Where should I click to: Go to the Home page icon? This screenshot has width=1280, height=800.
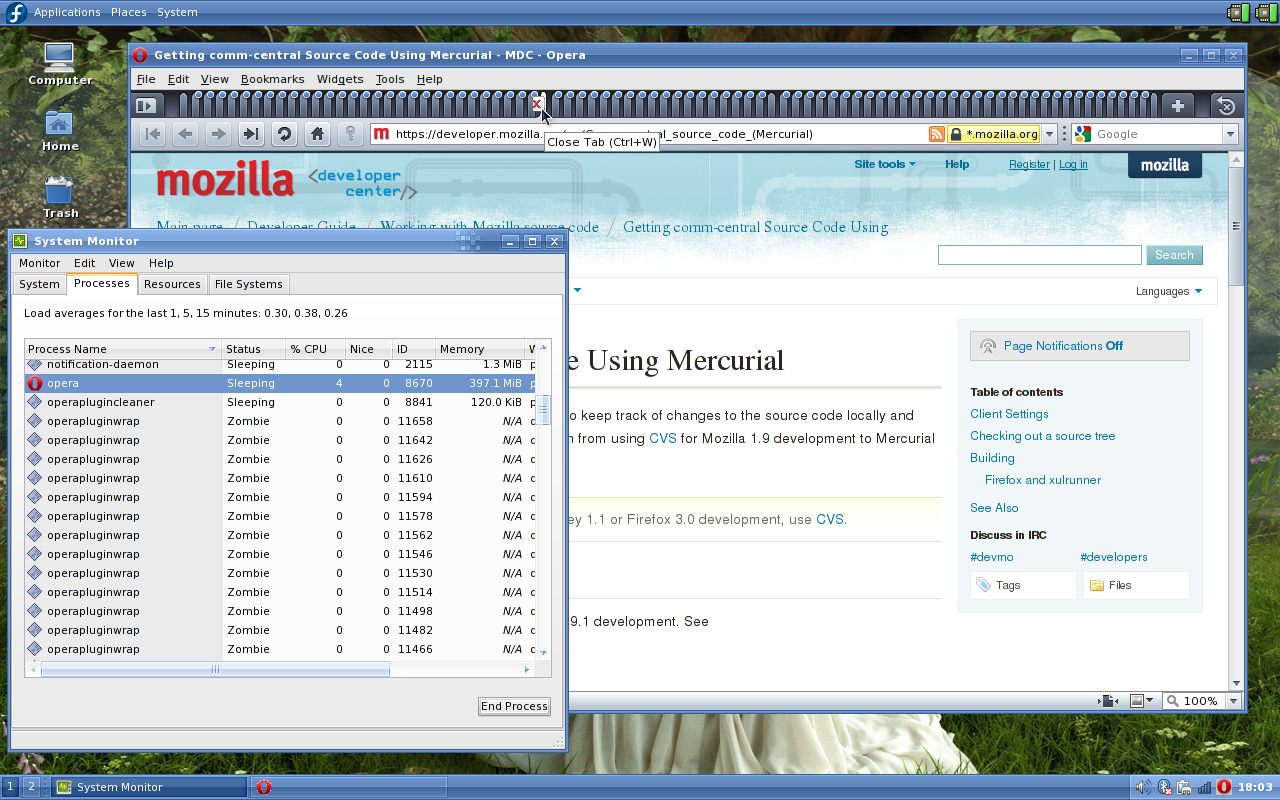[317, 134]
